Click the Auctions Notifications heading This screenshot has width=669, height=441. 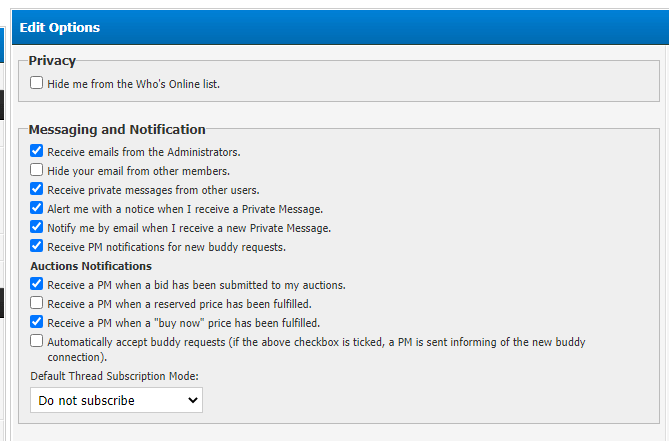91,266
